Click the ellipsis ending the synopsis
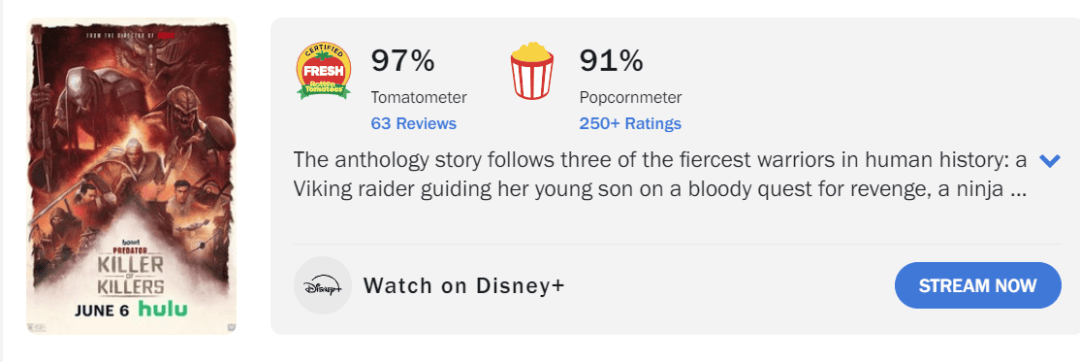This screenshot has width=1080, height=362. click(x=1018, y=191)
